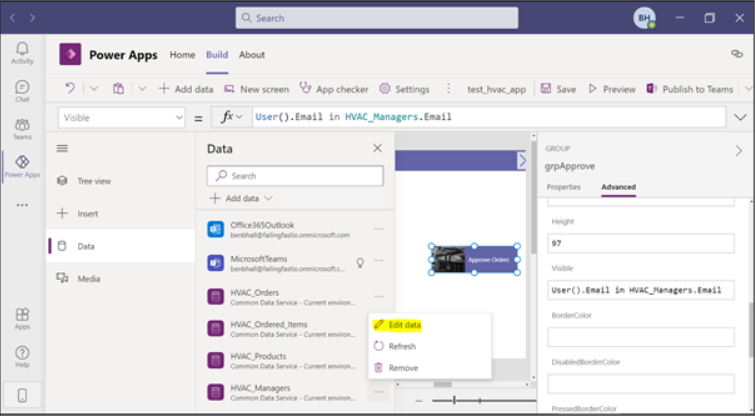Select Edit data from context menu
Image resolution: width=755 pixels, height=416 pixels.
[x=398, y=325]
